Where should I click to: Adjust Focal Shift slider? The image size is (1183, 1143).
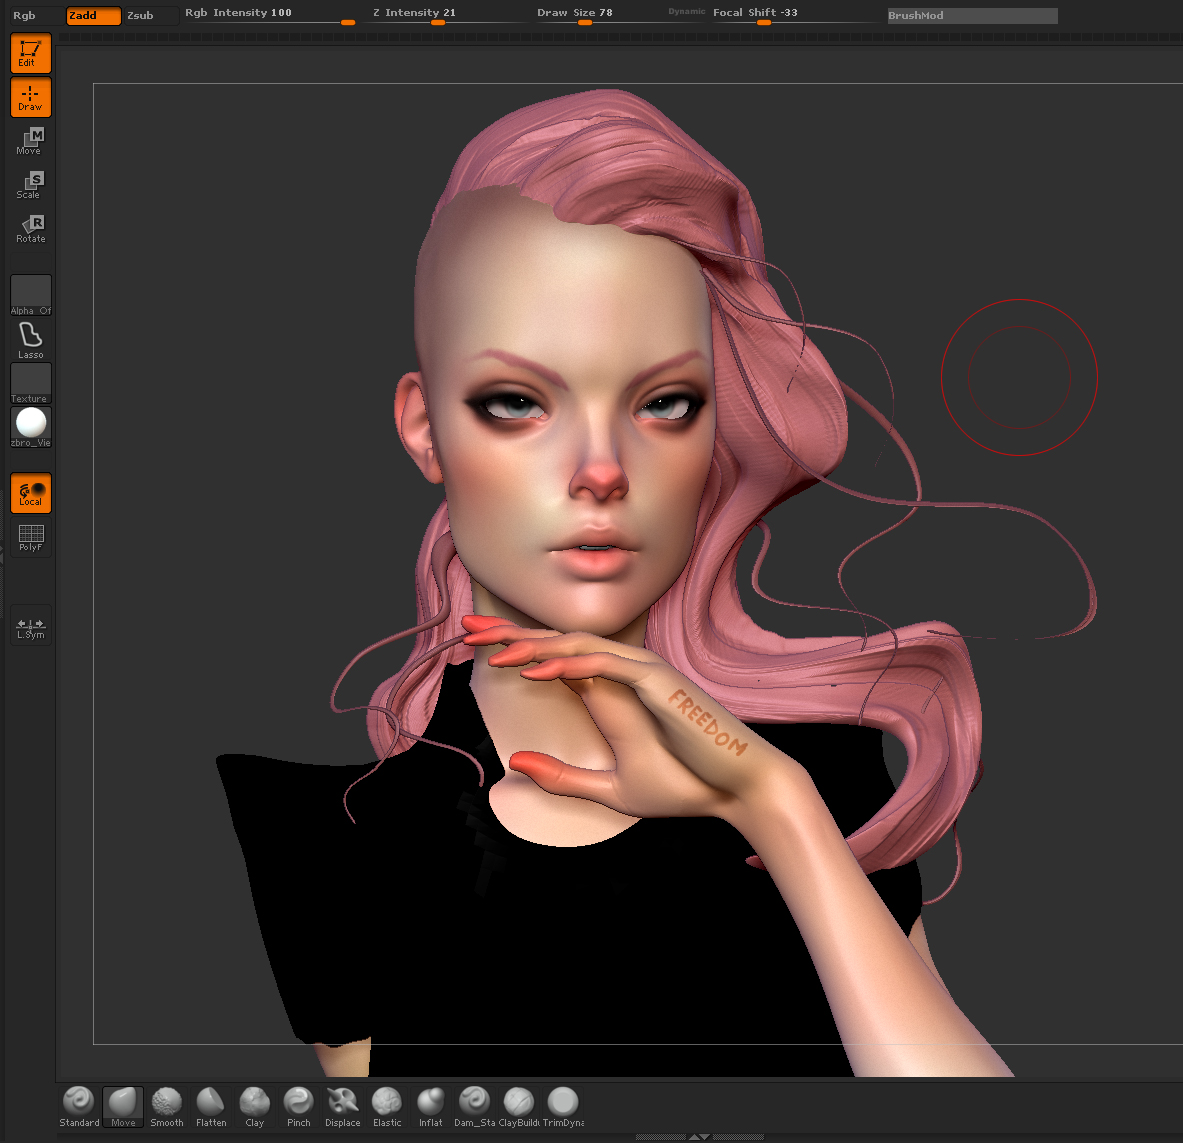click(x=795, y=14)
